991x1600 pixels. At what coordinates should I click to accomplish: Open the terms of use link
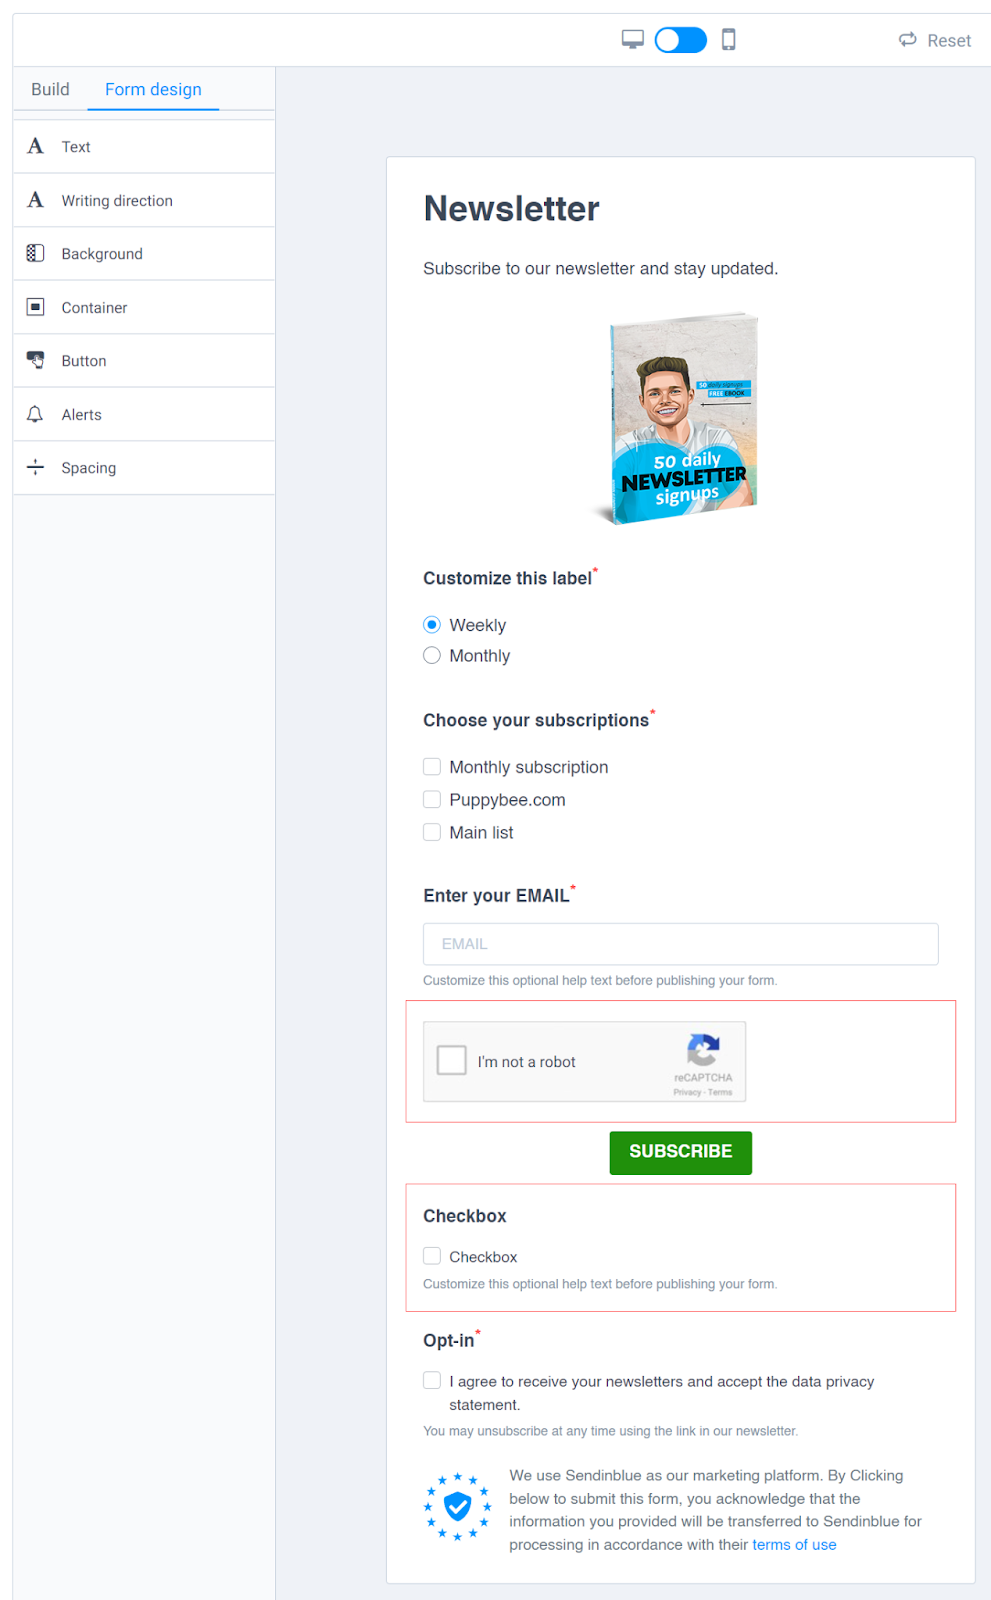[x=794, y=1545]
